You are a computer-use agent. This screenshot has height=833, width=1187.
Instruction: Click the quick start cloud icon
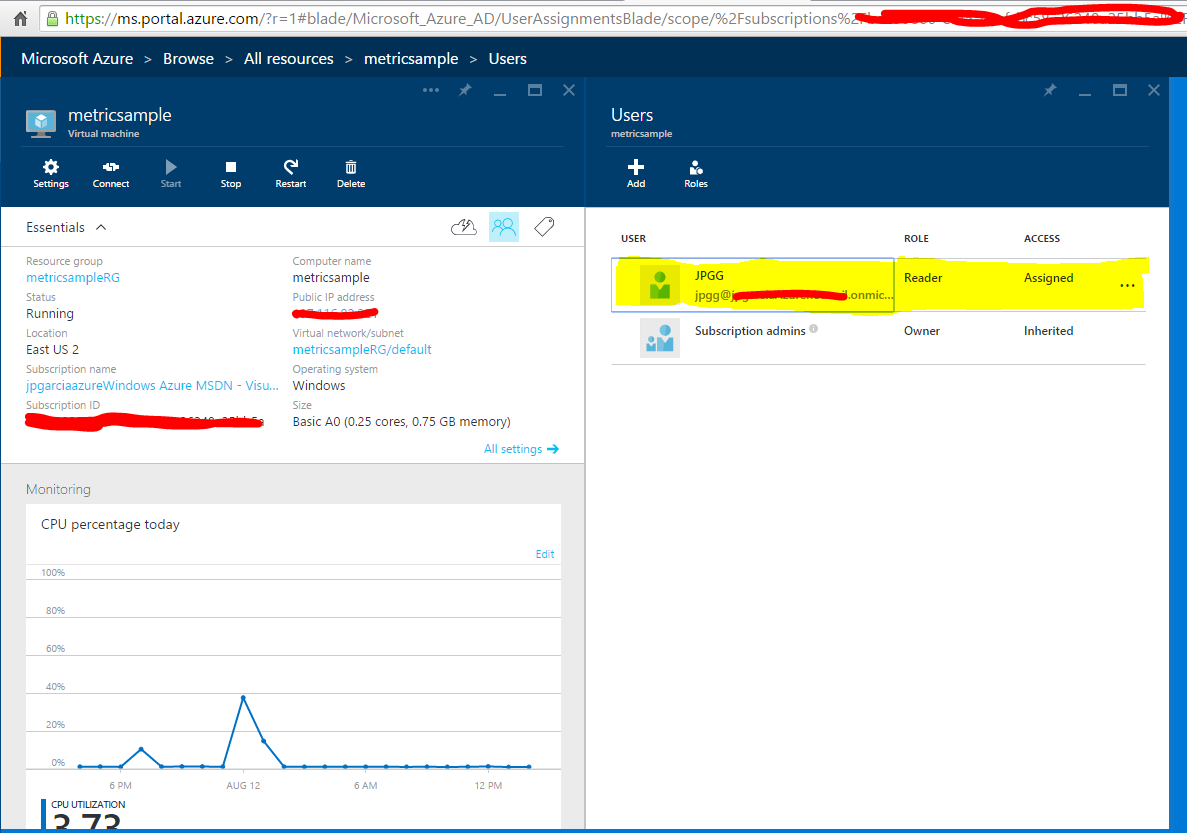click(x=464, y=227)
